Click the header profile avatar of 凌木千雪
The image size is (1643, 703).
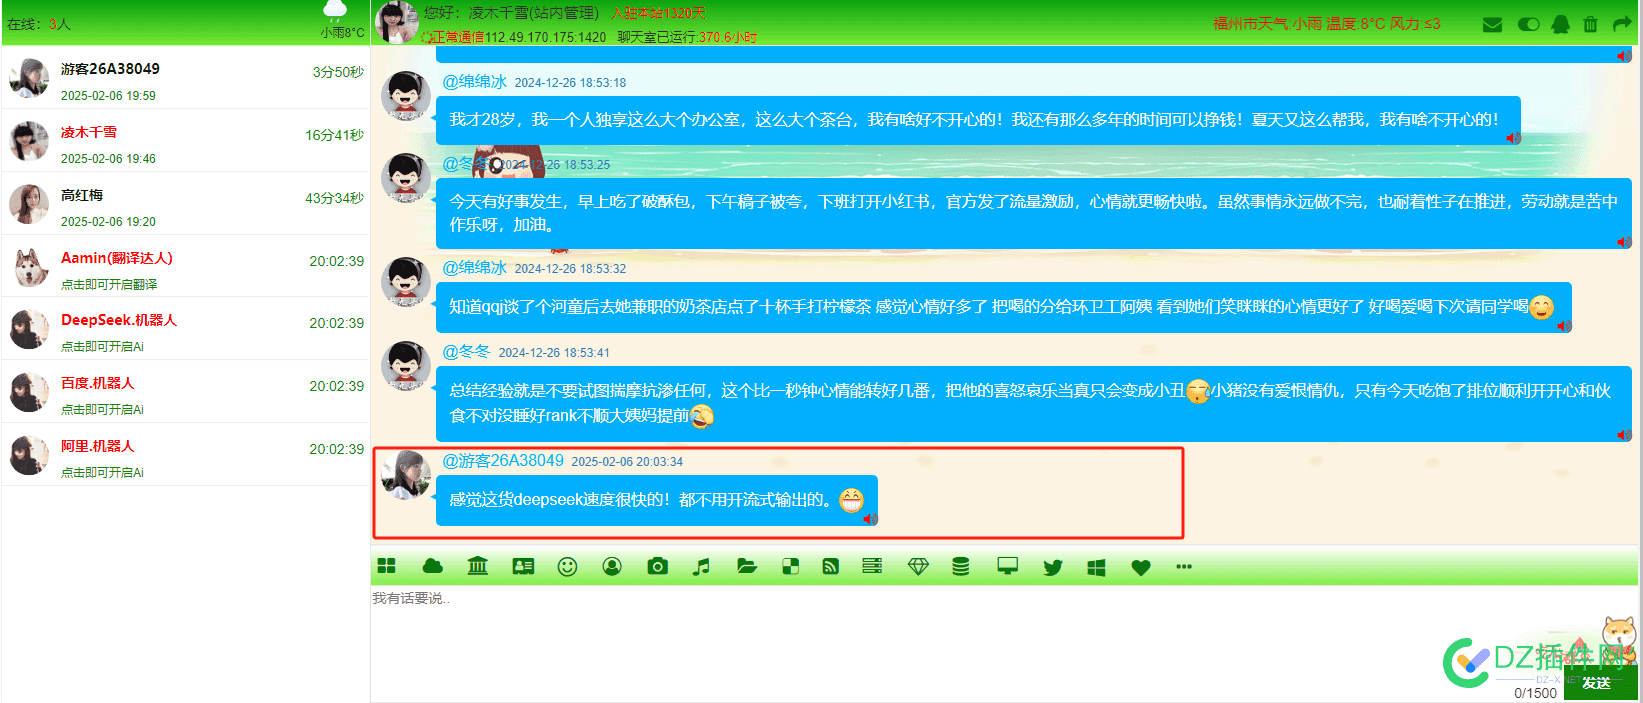point(396,22)
